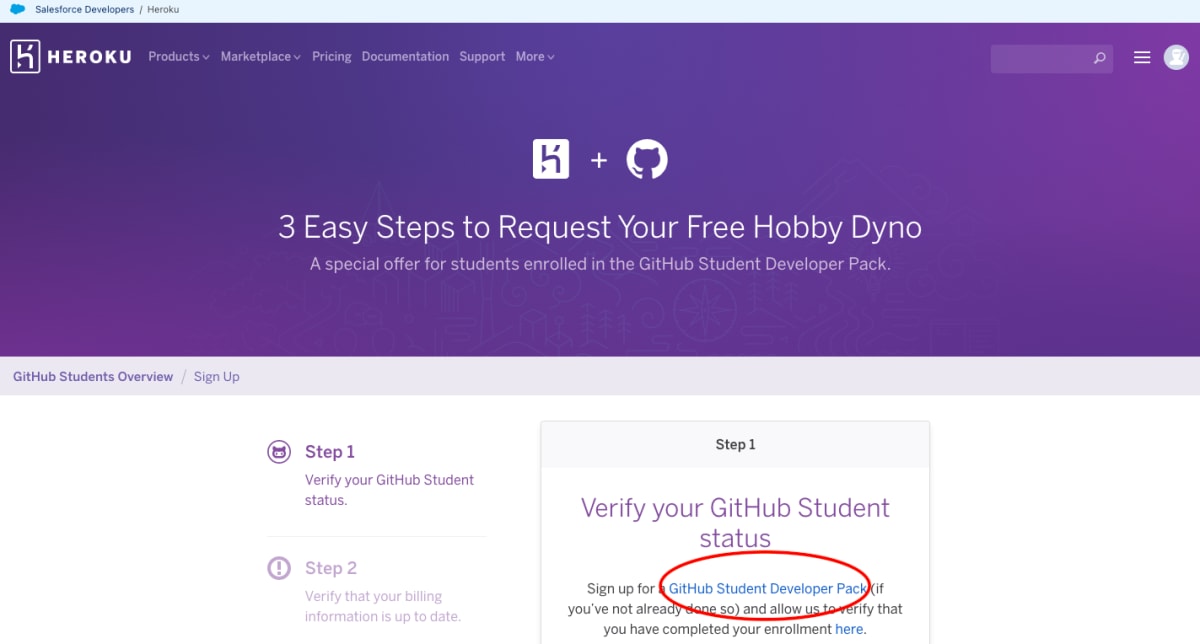Expand the Products dropdown menu
The width and height of the screenshot is (1200, 644).
click(179, 57)
